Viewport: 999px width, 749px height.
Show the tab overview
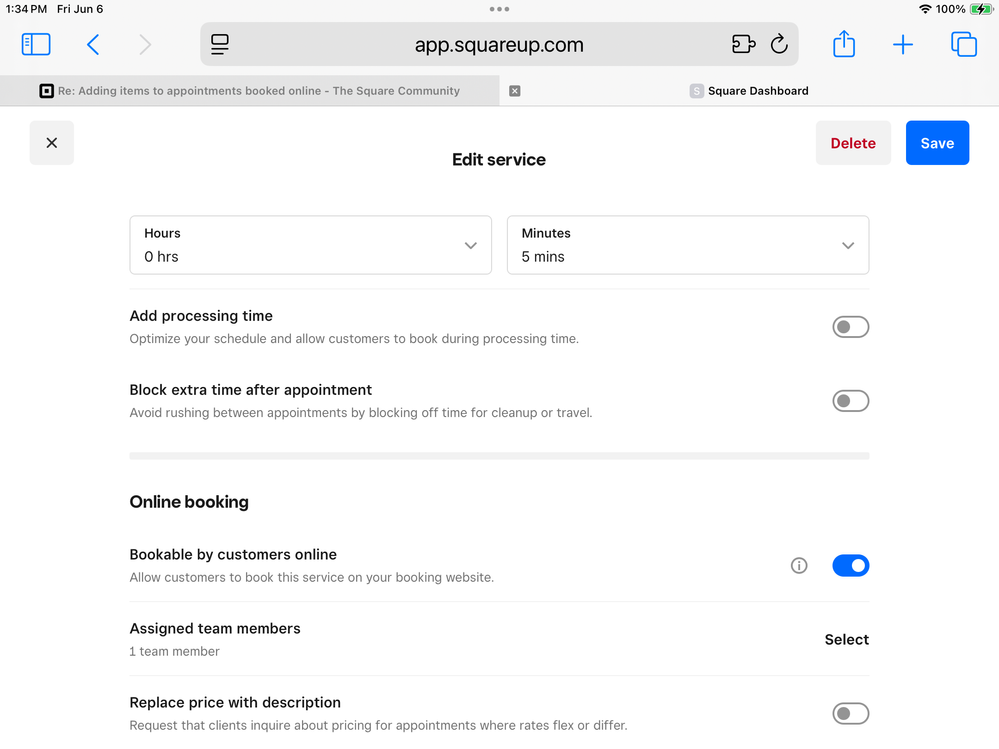point(964,44)
